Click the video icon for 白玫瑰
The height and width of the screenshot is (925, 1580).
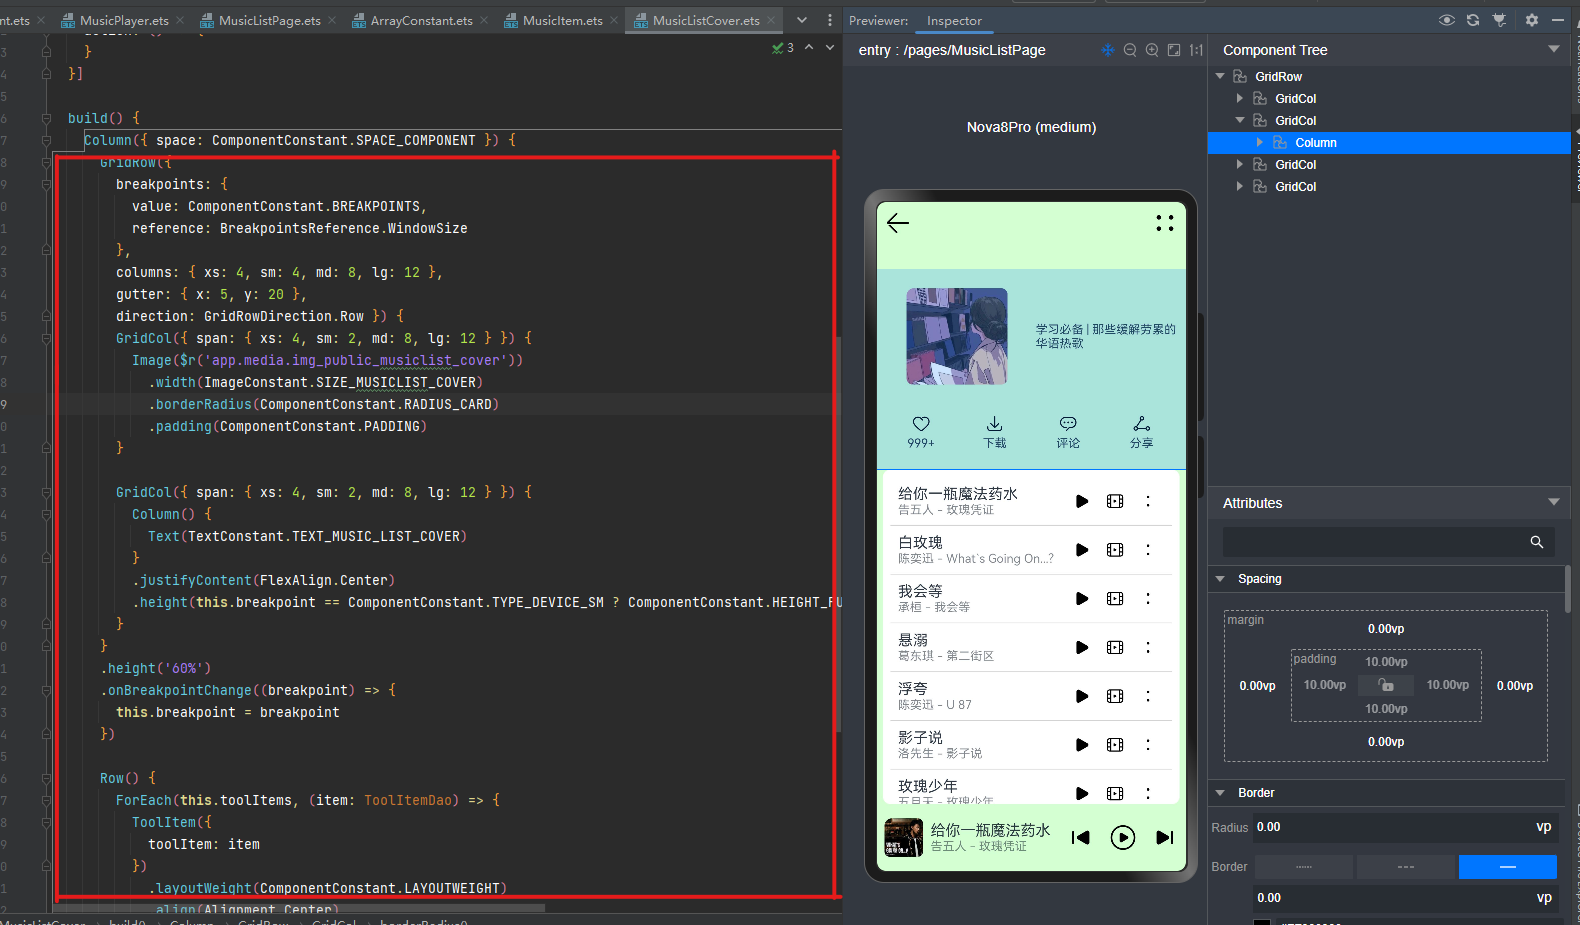pyautogui.click(x=1115, y=550)
